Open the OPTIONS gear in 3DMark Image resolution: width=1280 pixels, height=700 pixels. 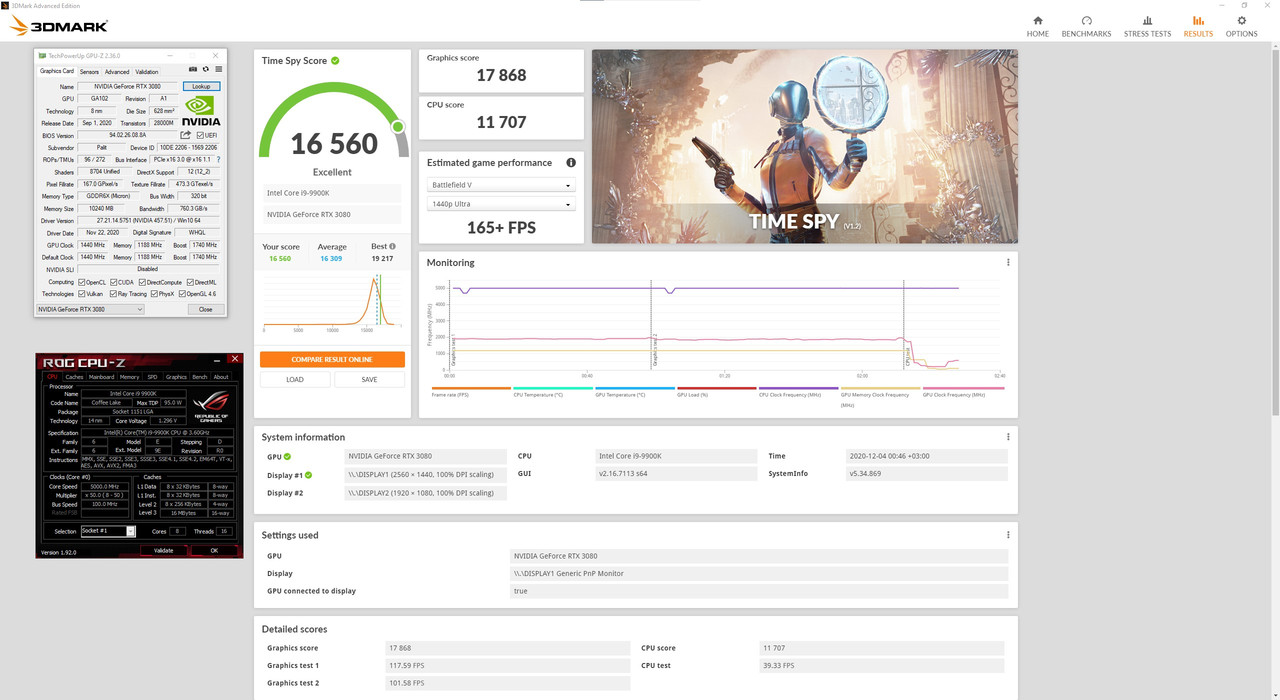click(x=1242, y=26)
